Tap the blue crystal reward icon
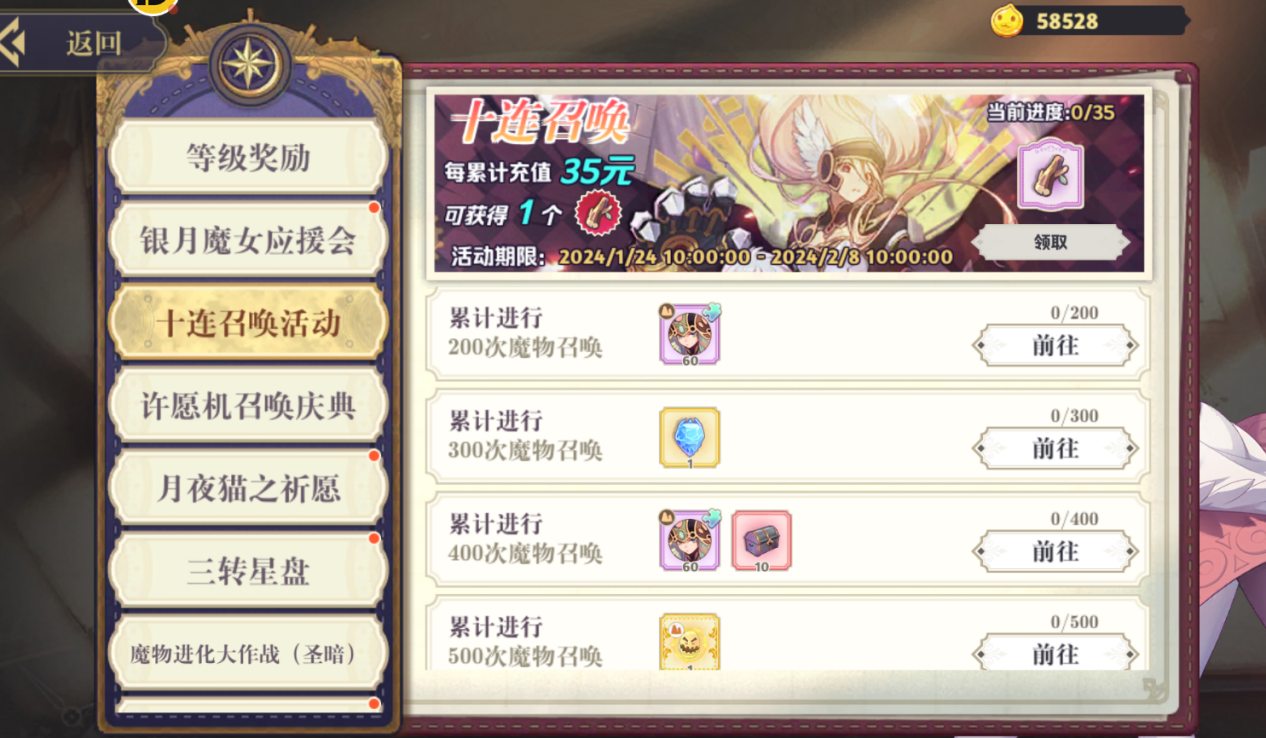The height and width of the screenshot is (738, 1266). click(x=690, y=438)
